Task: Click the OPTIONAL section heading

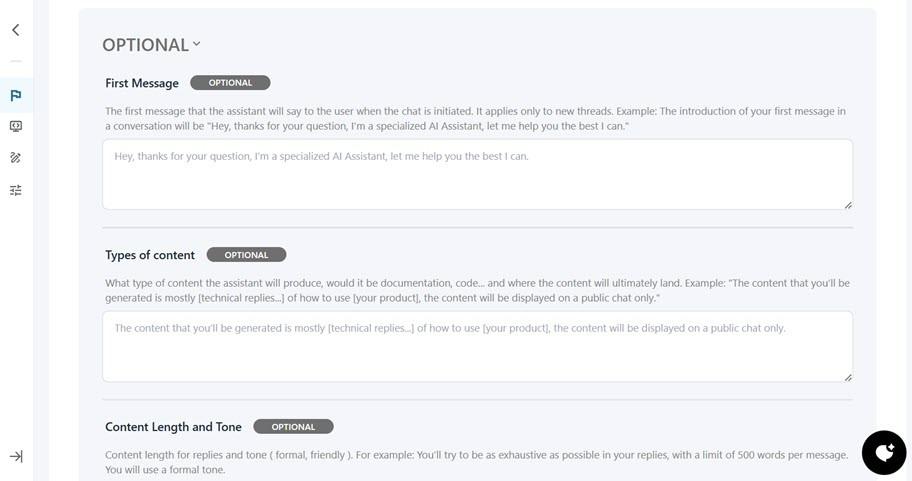Action: [x=145, y=45]
